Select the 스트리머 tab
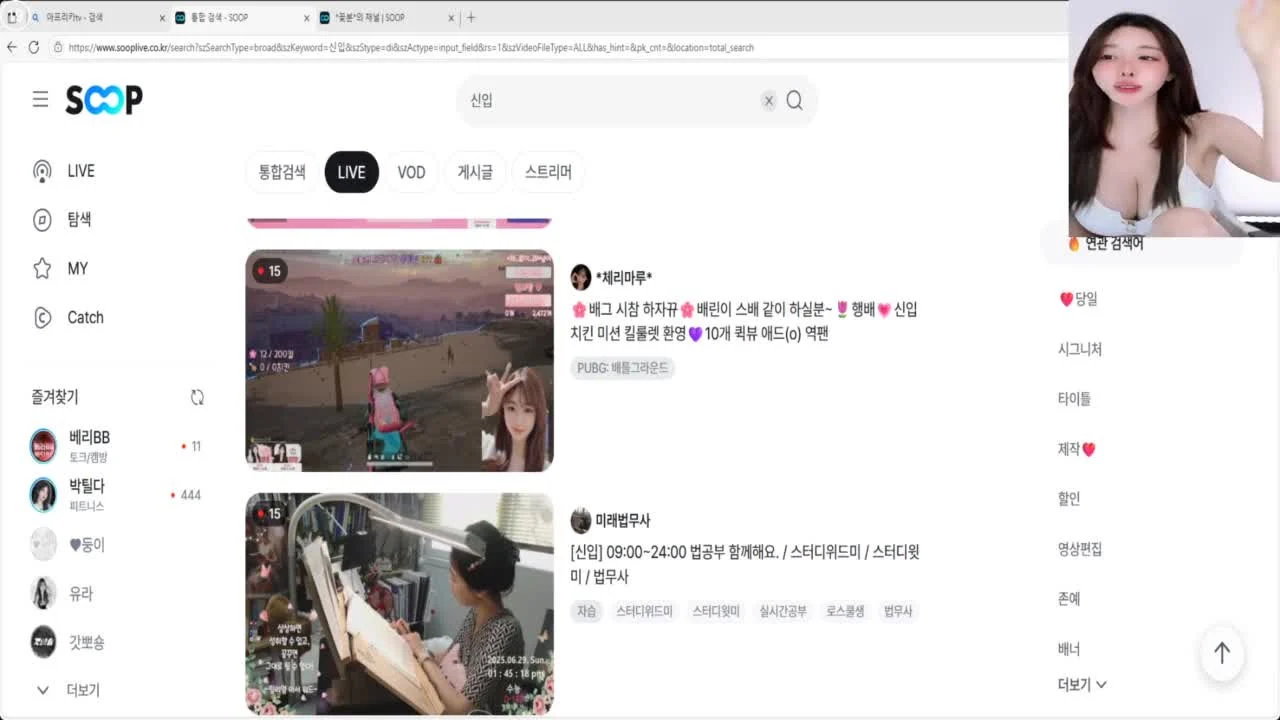The height and width of the screenshot is (720, 1280). click(x=548, y=172)
